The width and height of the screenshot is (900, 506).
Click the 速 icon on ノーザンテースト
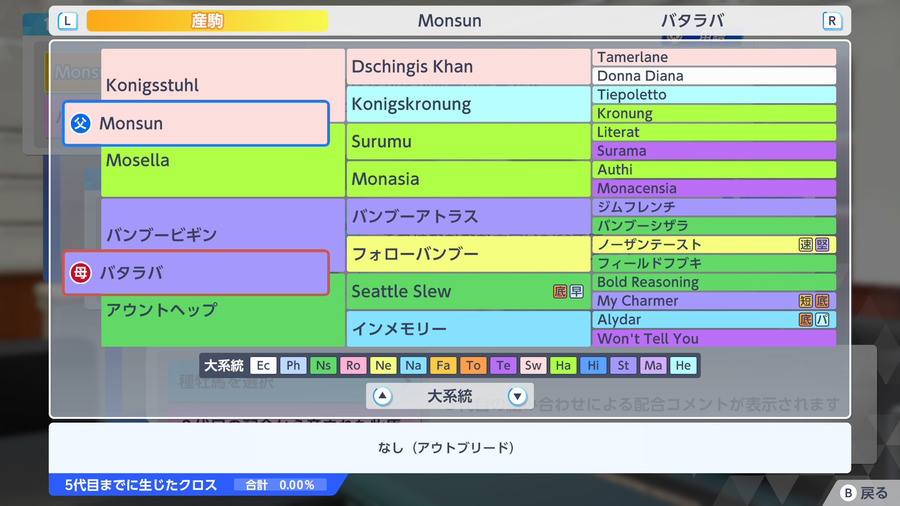point(805,245)
